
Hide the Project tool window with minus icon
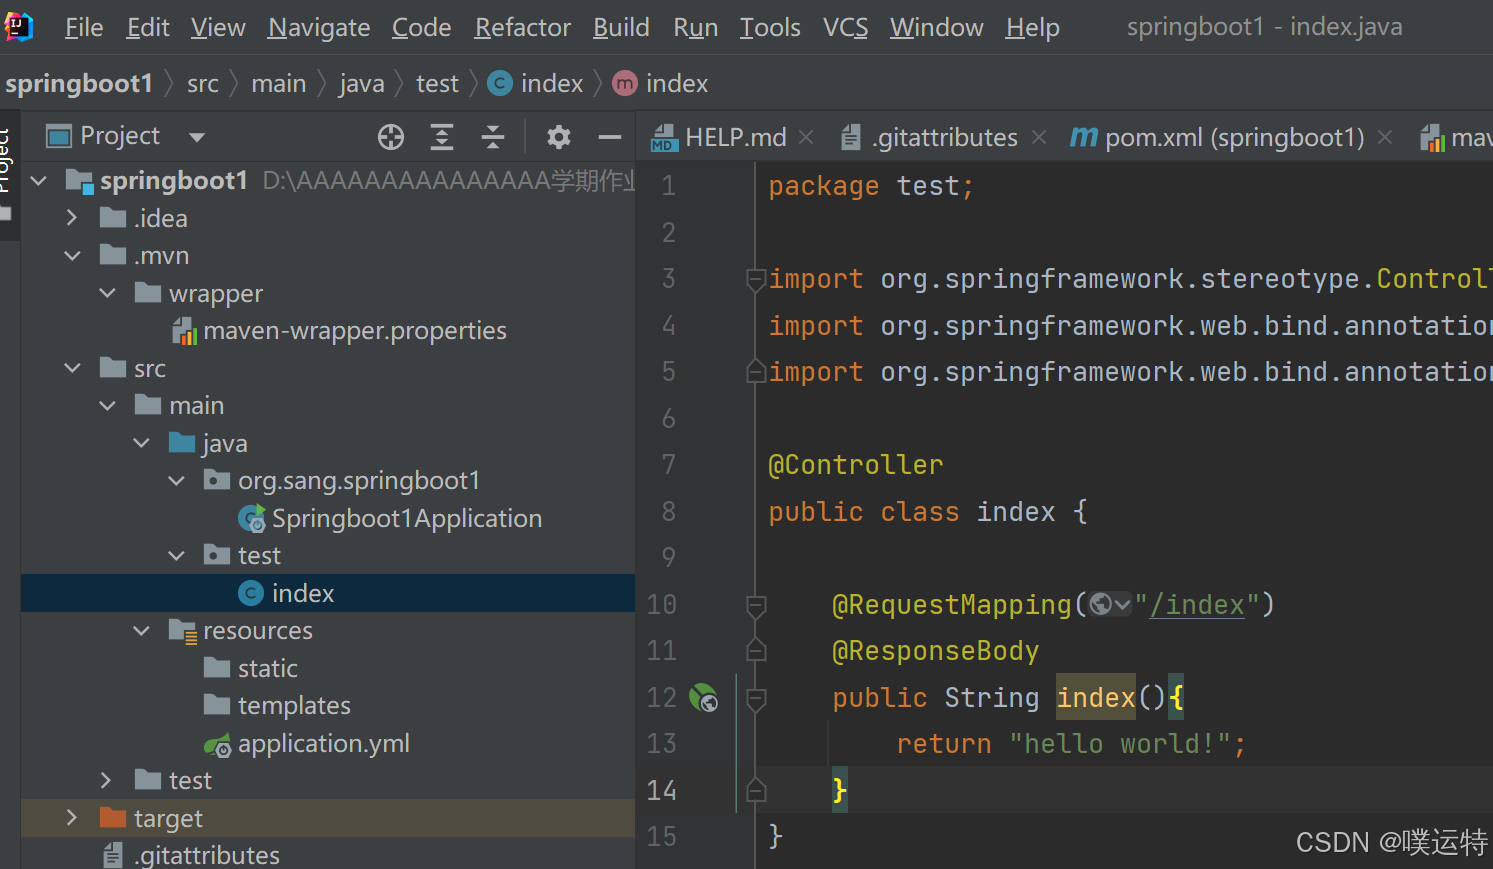click(610, 137)
